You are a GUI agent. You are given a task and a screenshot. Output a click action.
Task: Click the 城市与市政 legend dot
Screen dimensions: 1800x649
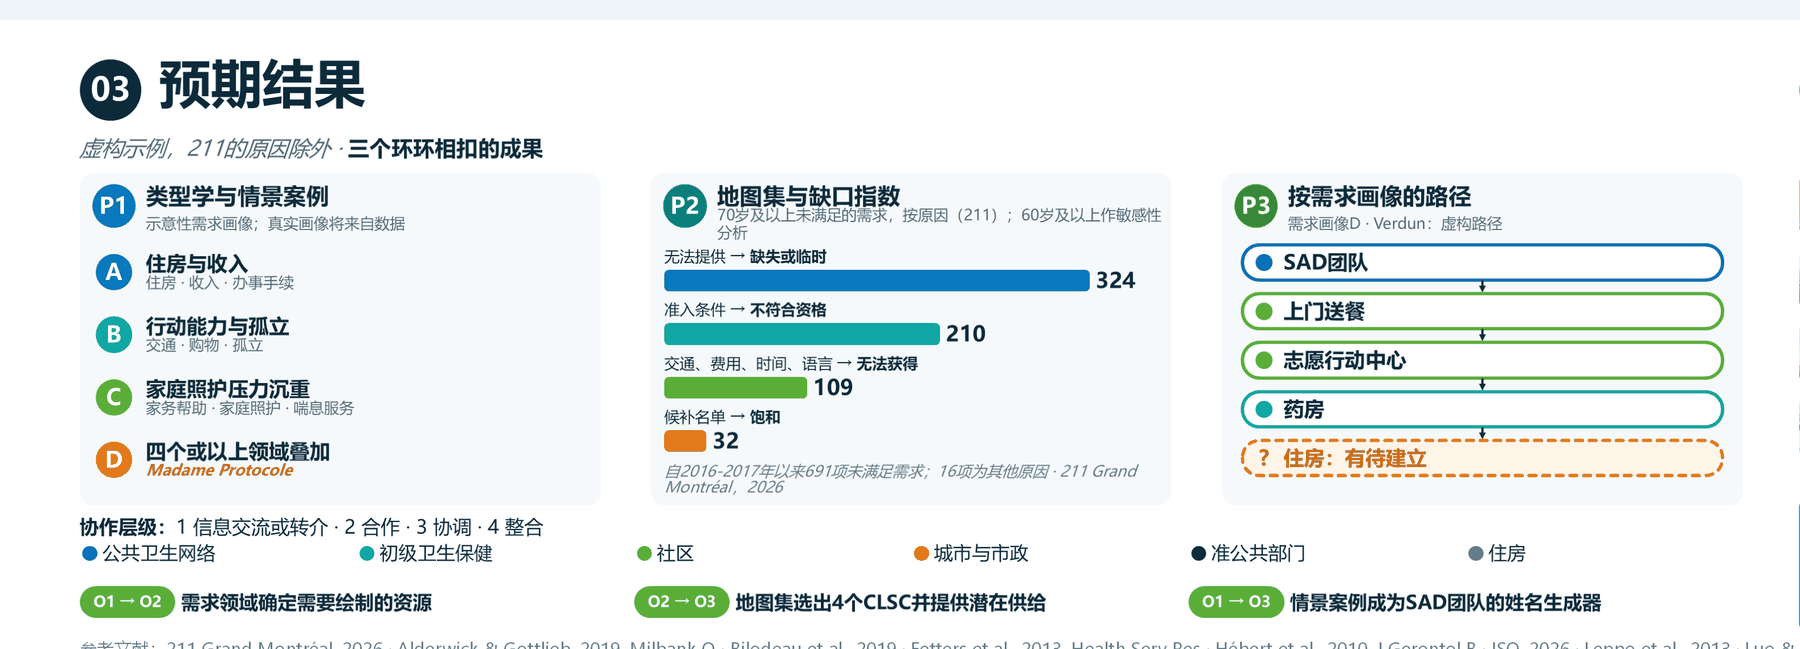(921, 553)
